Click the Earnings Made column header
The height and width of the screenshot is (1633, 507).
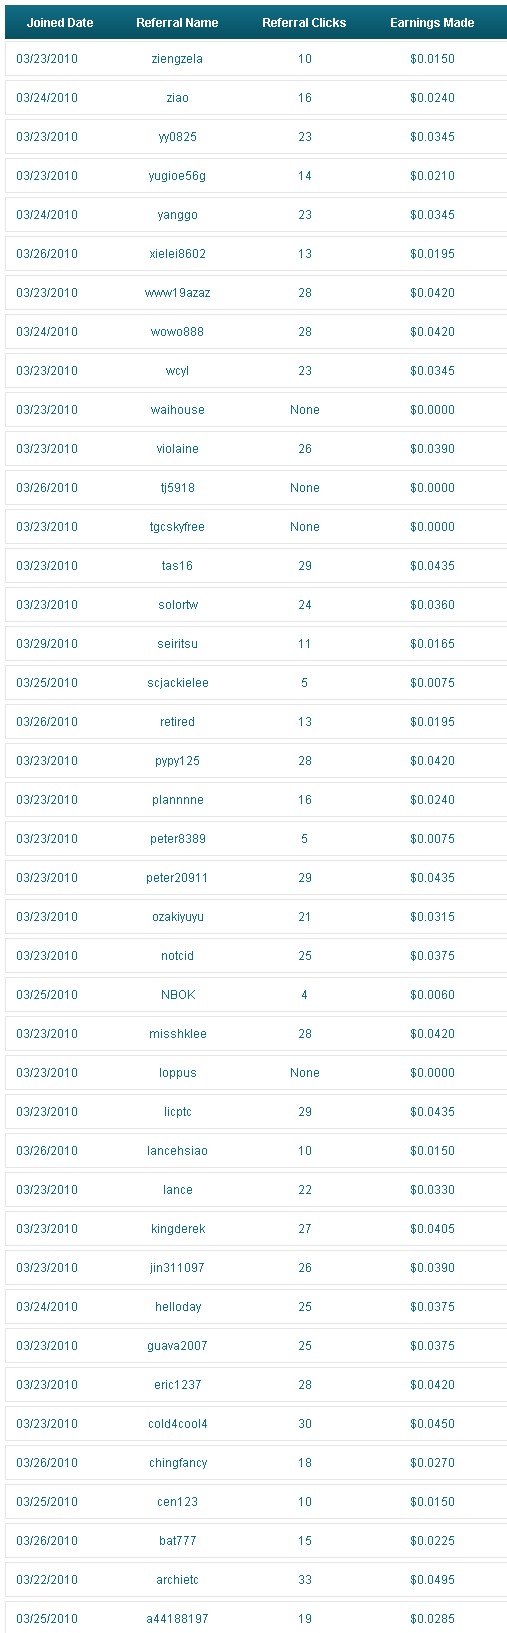432,22
